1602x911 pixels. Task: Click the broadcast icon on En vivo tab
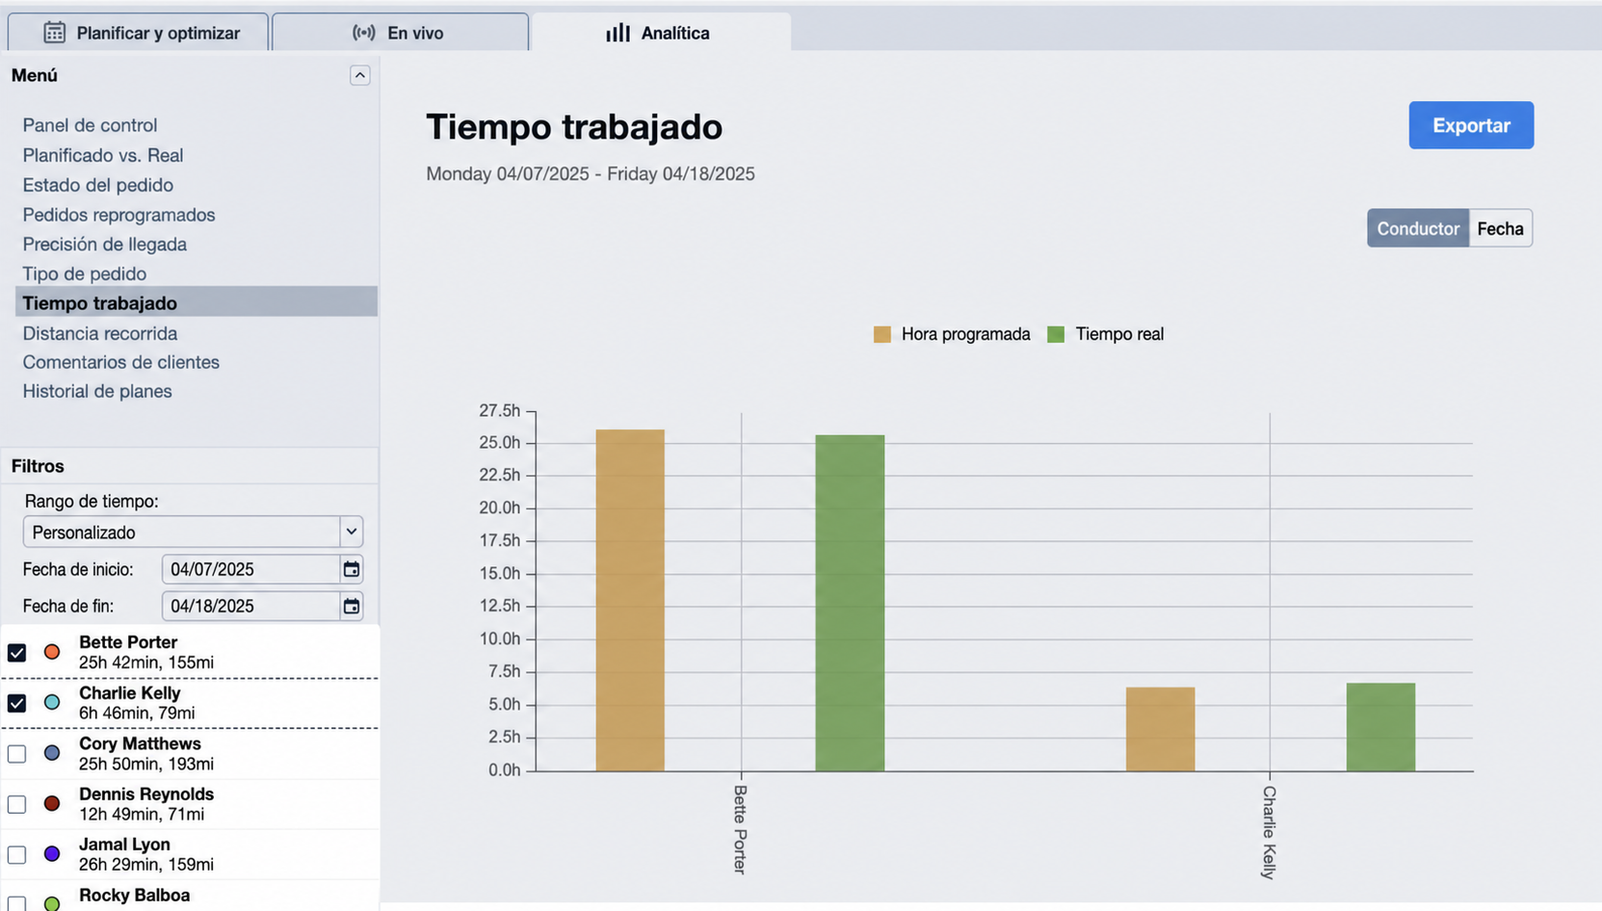(364, 33)
